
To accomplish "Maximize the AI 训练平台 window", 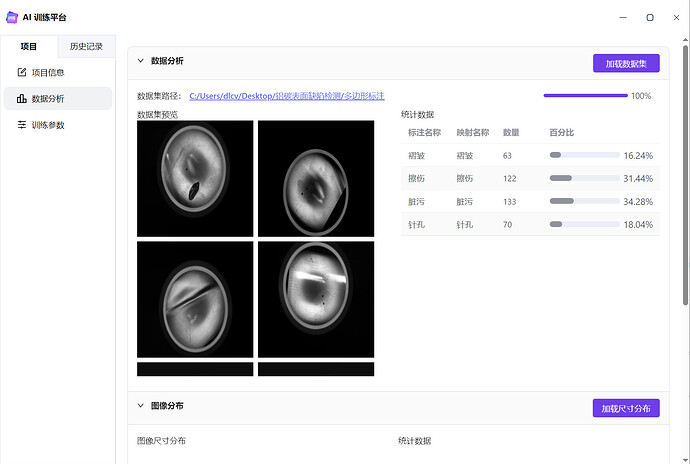I will point(650,17).
